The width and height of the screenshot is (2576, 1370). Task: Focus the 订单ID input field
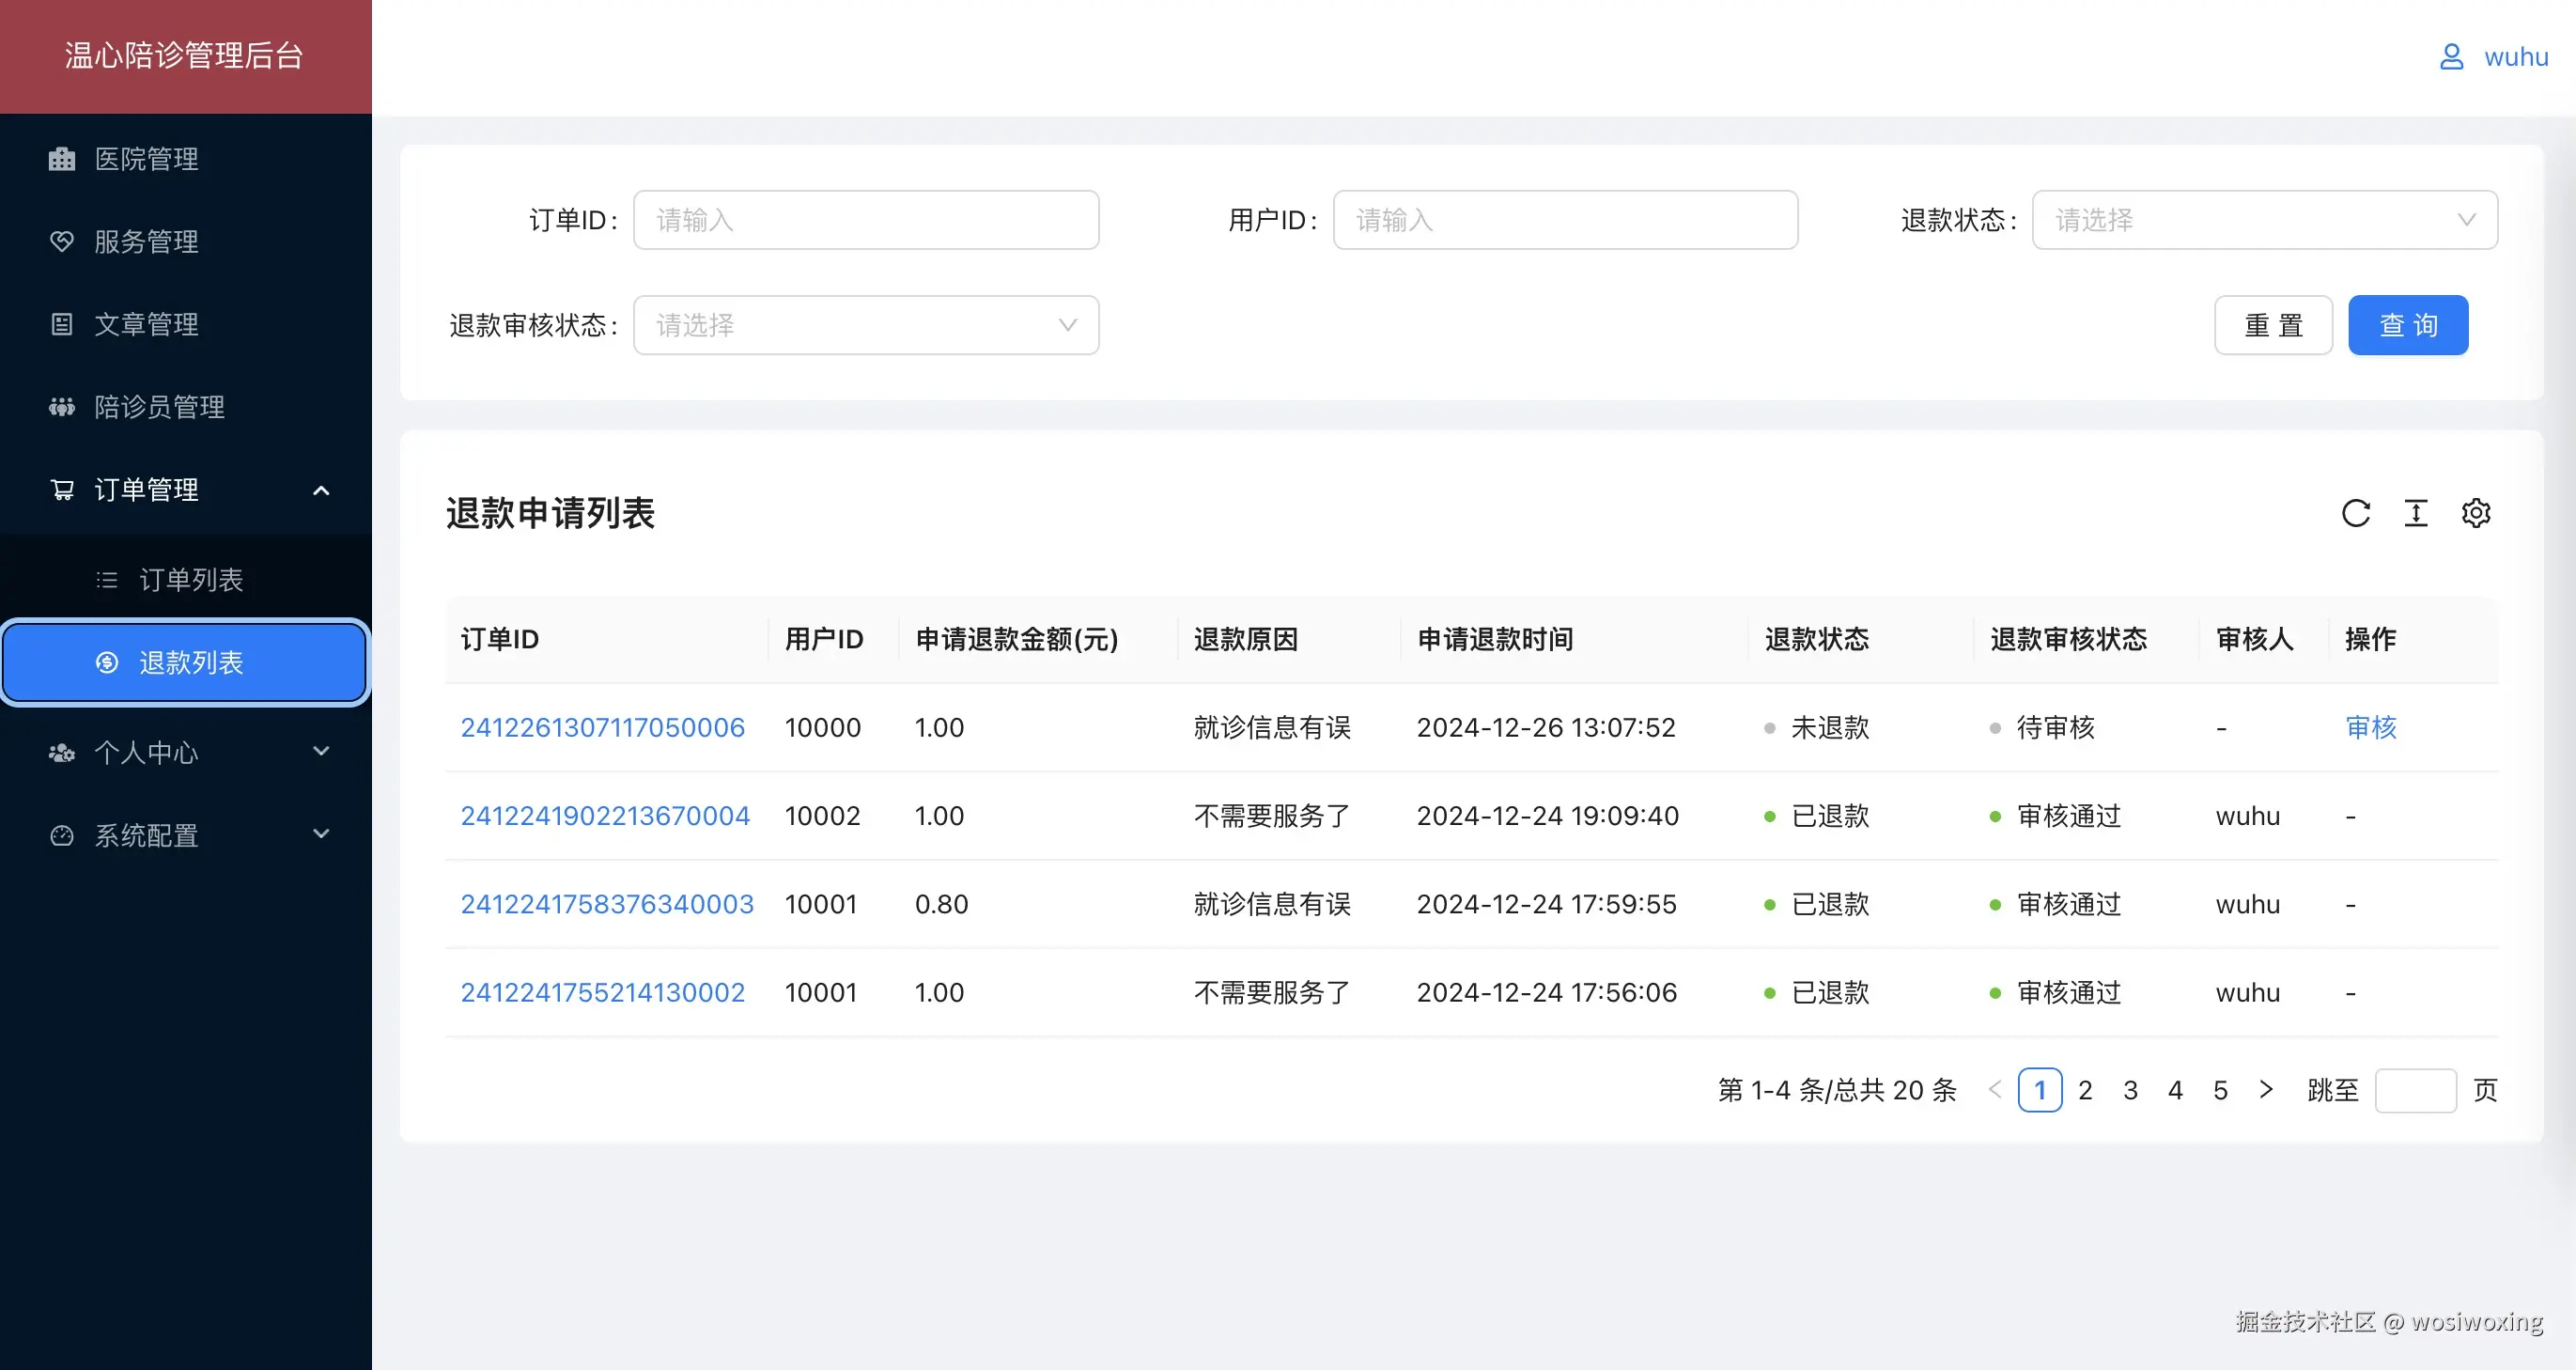pyautogui.click(x=866, y=220)
